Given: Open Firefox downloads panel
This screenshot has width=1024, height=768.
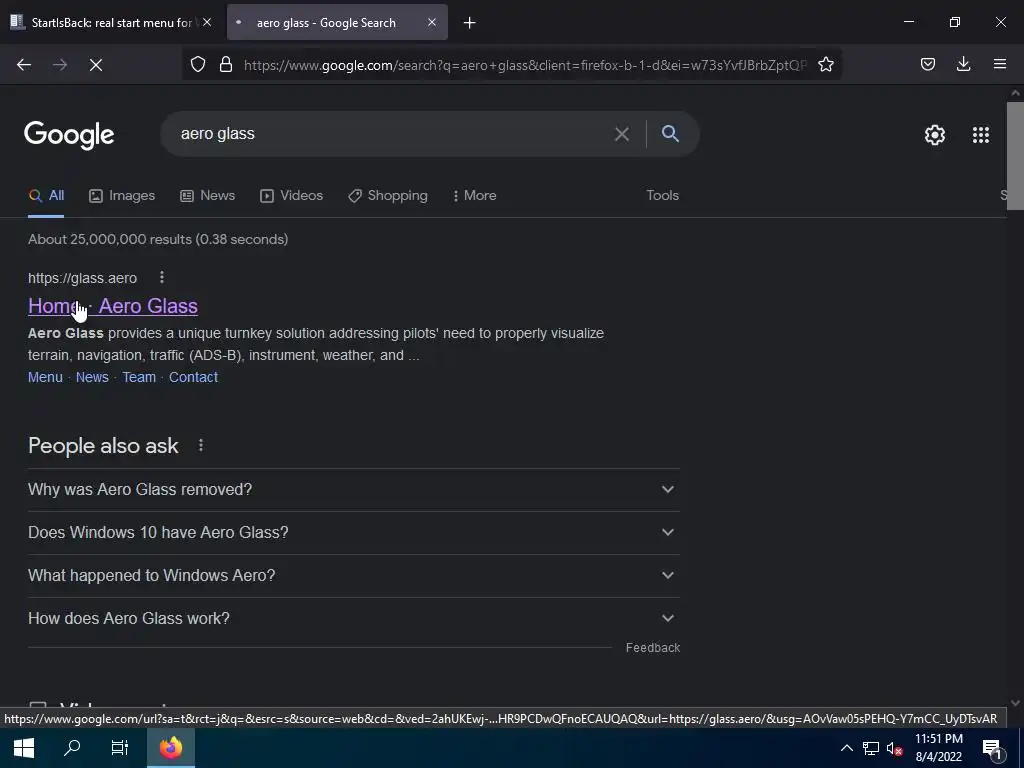Looking at the screenshot, I should point(964,64).
